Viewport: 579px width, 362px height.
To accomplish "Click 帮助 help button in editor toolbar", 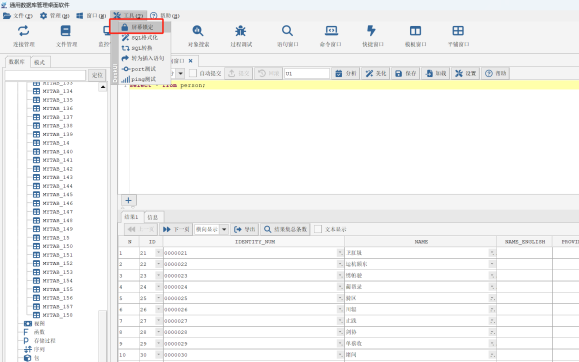I will [x=496, y=74].
